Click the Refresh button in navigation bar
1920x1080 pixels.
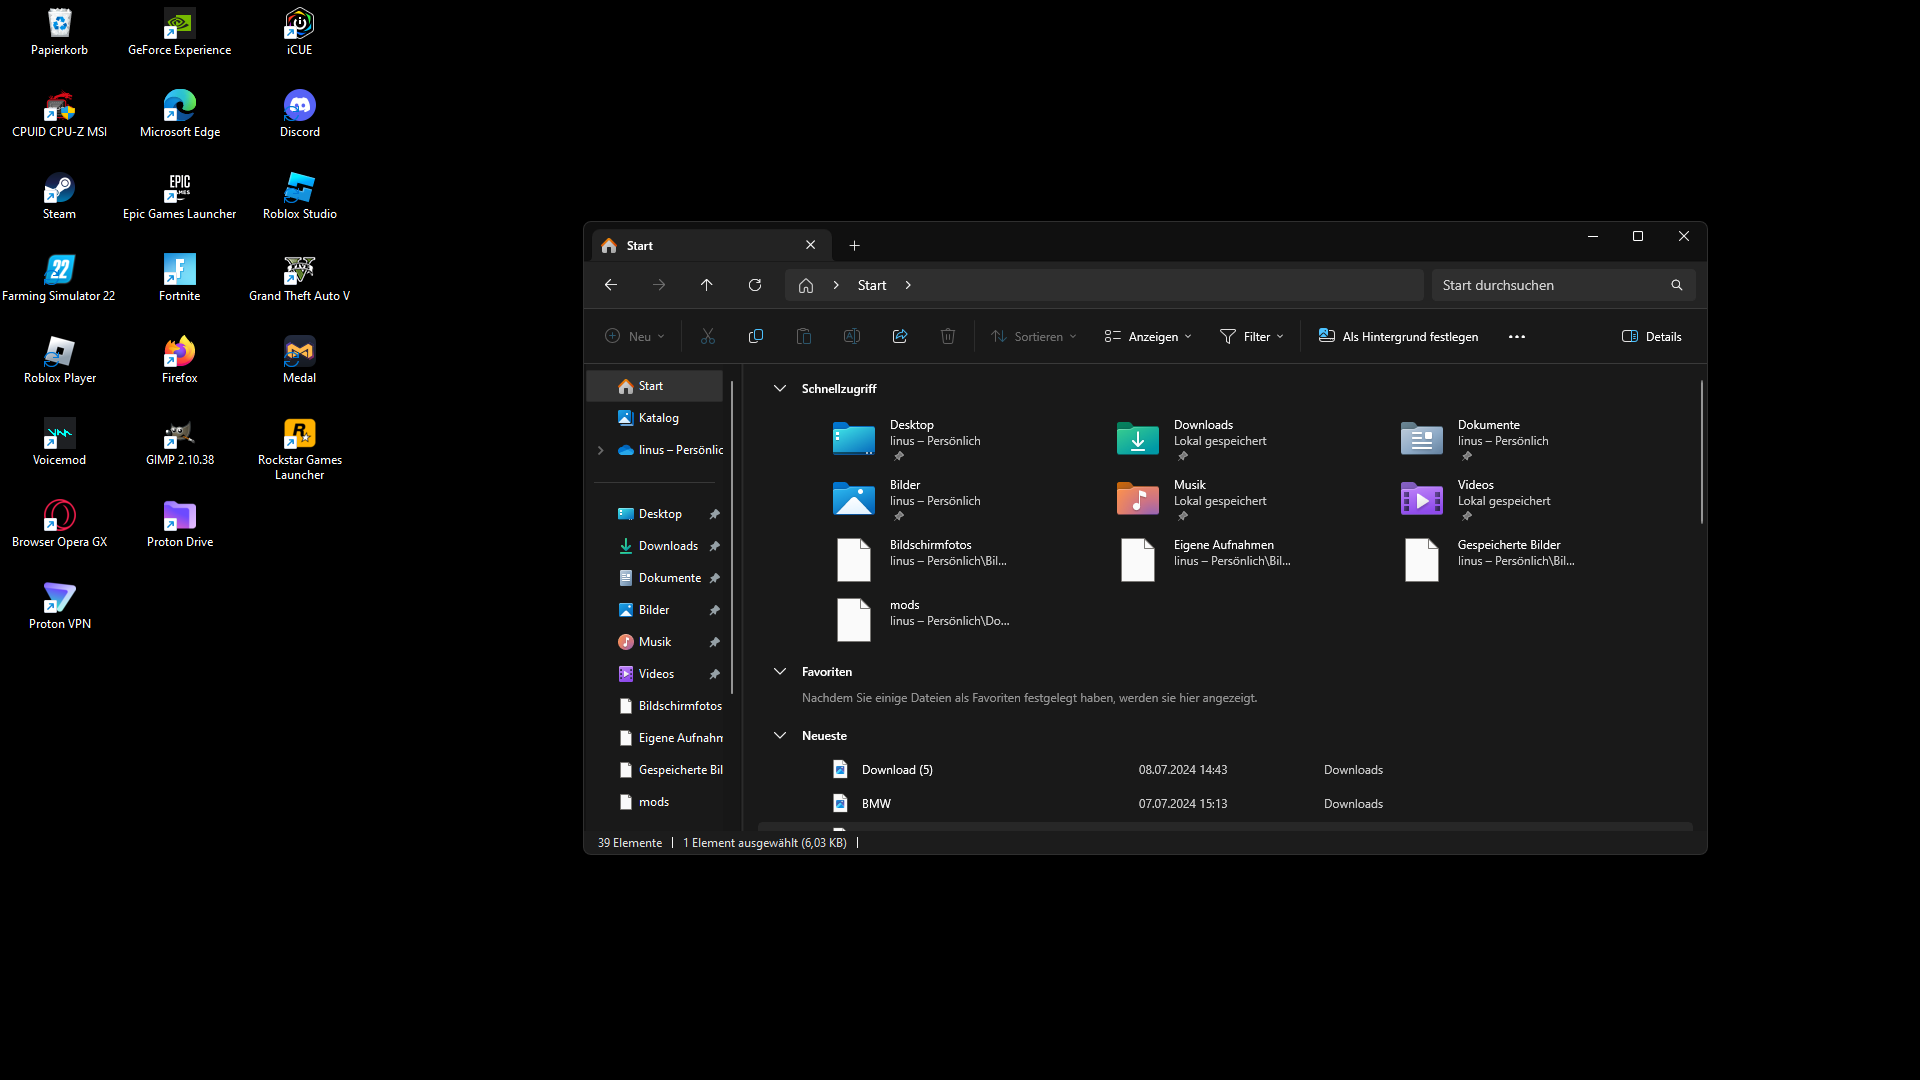[x=755, y=285]
